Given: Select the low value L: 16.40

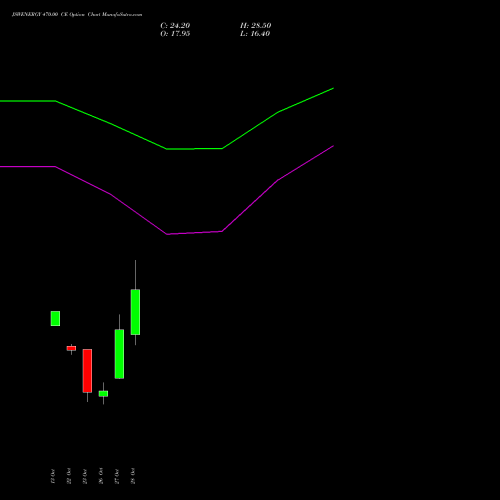Looking at the screenshot, I should (x=255, y=34).
